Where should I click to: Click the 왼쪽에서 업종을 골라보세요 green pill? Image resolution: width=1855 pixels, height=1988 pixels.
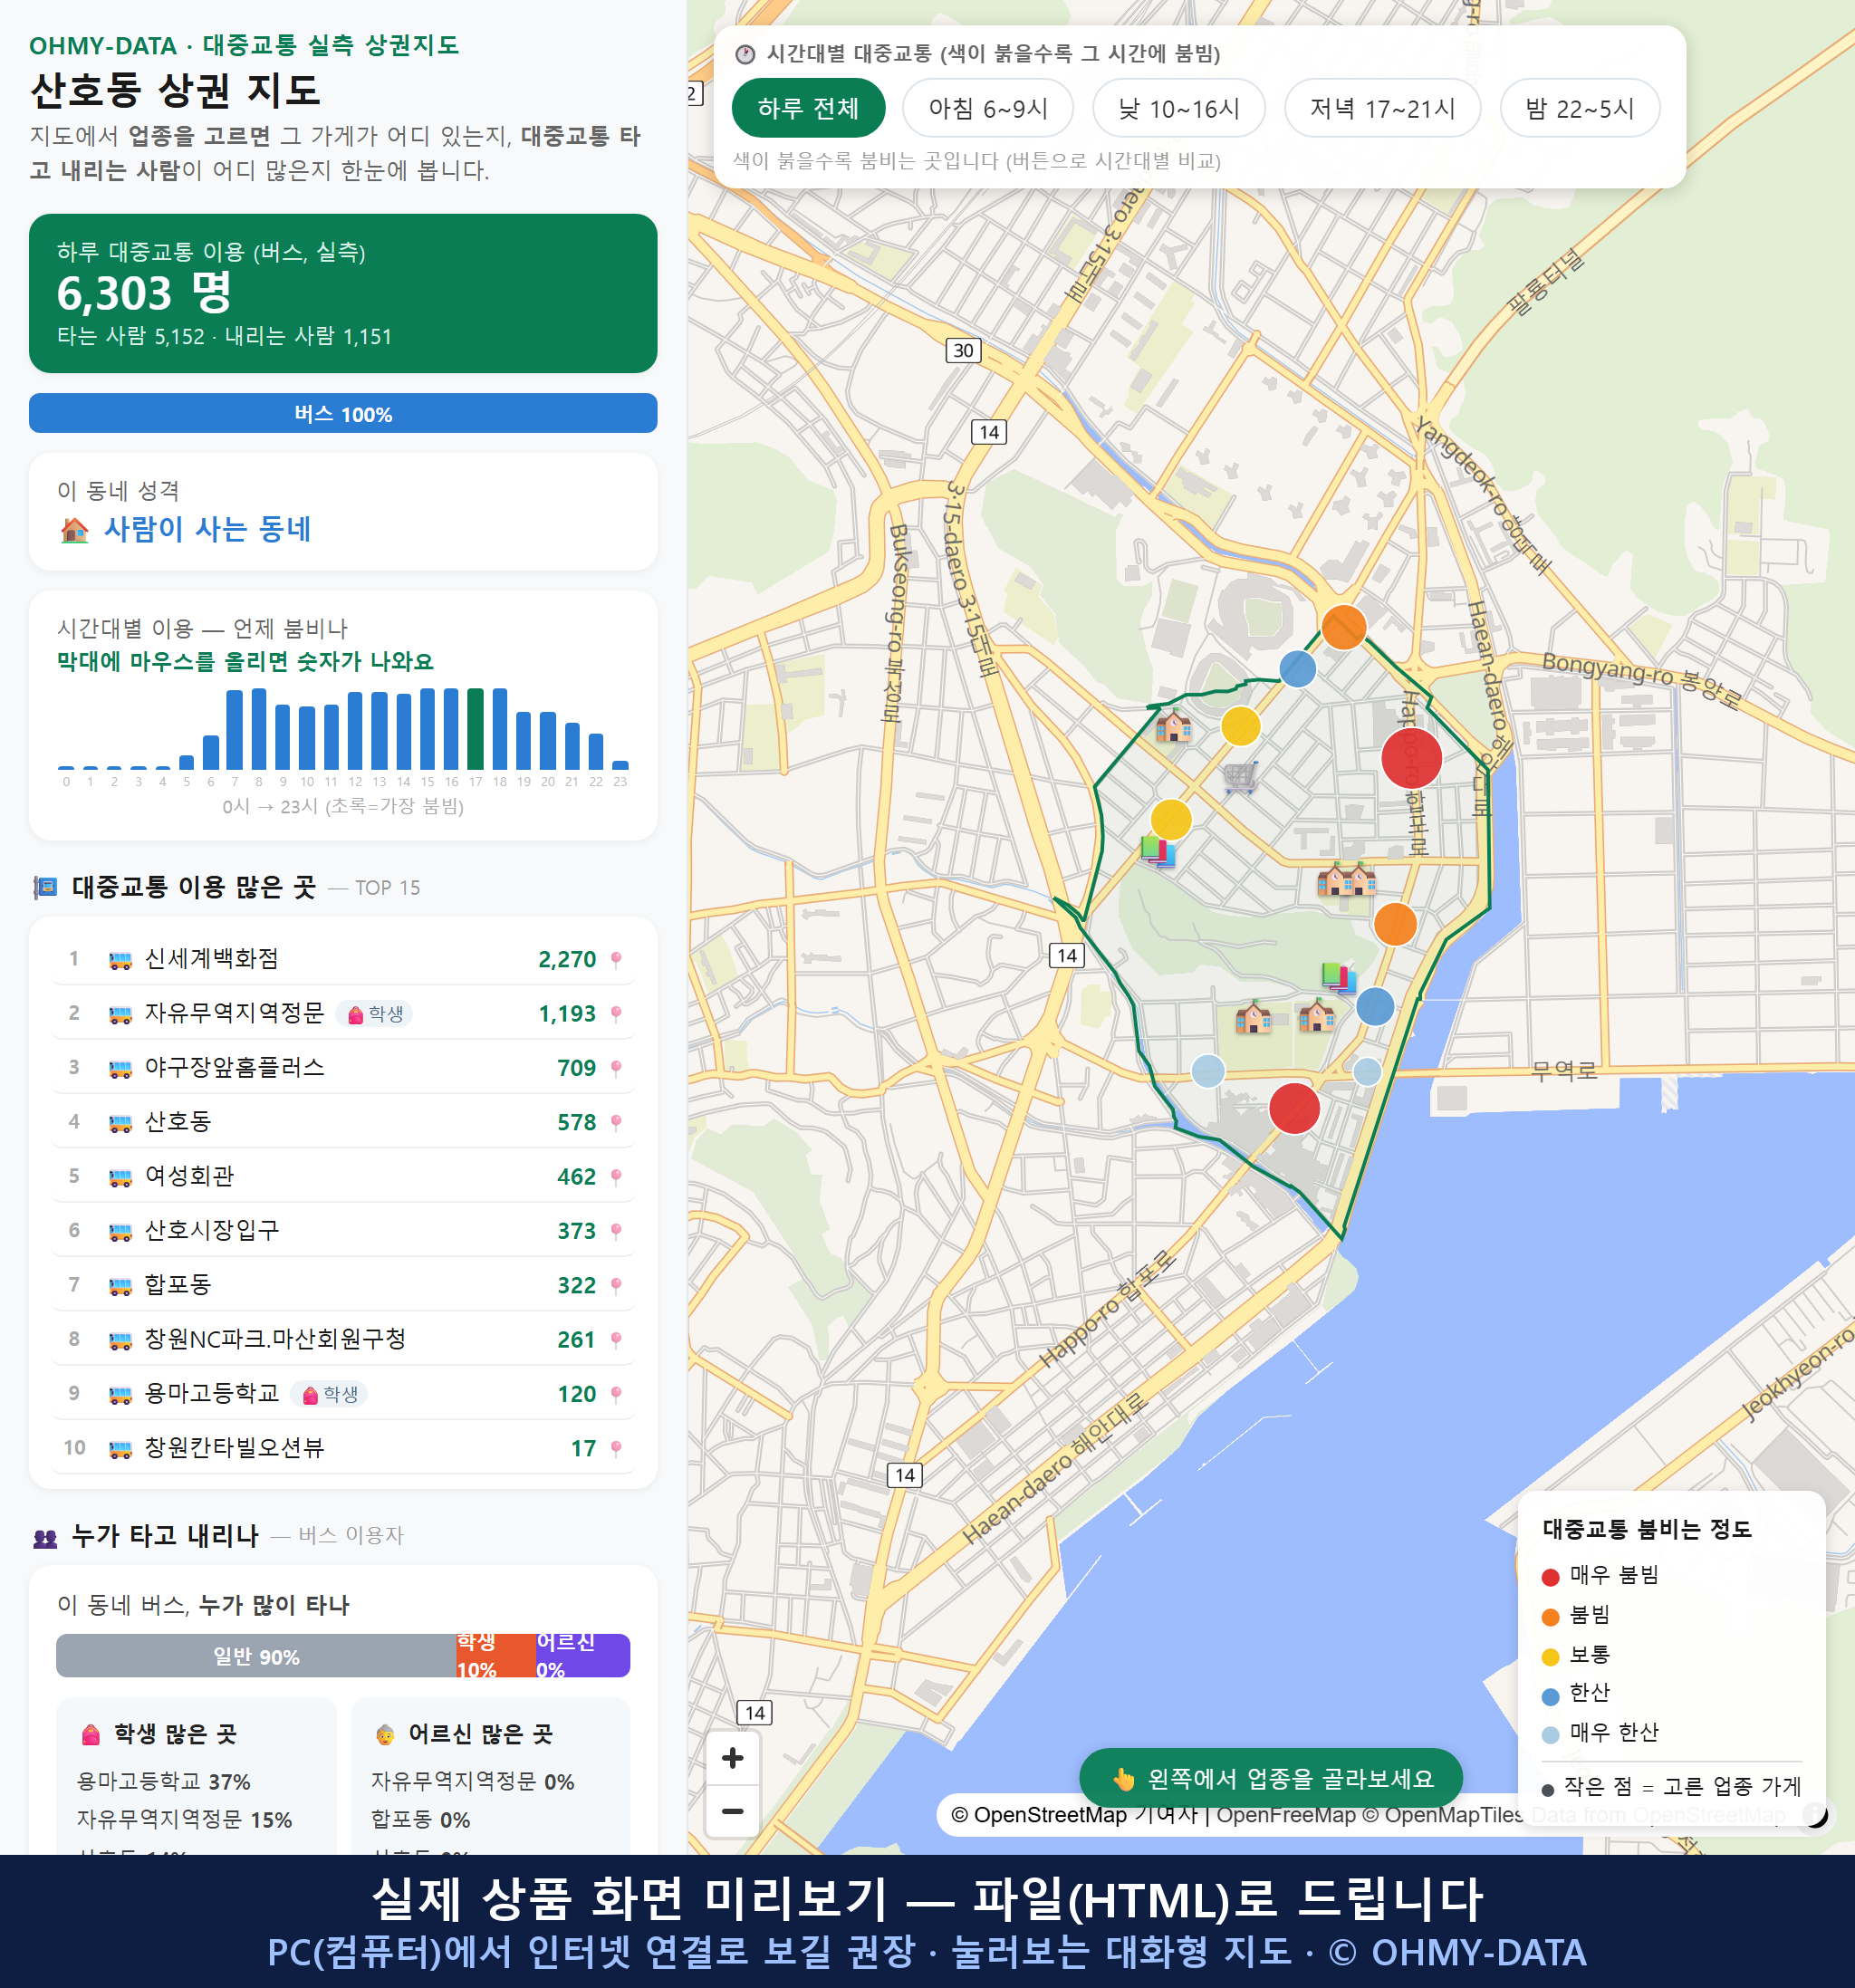point(1271,1778)
